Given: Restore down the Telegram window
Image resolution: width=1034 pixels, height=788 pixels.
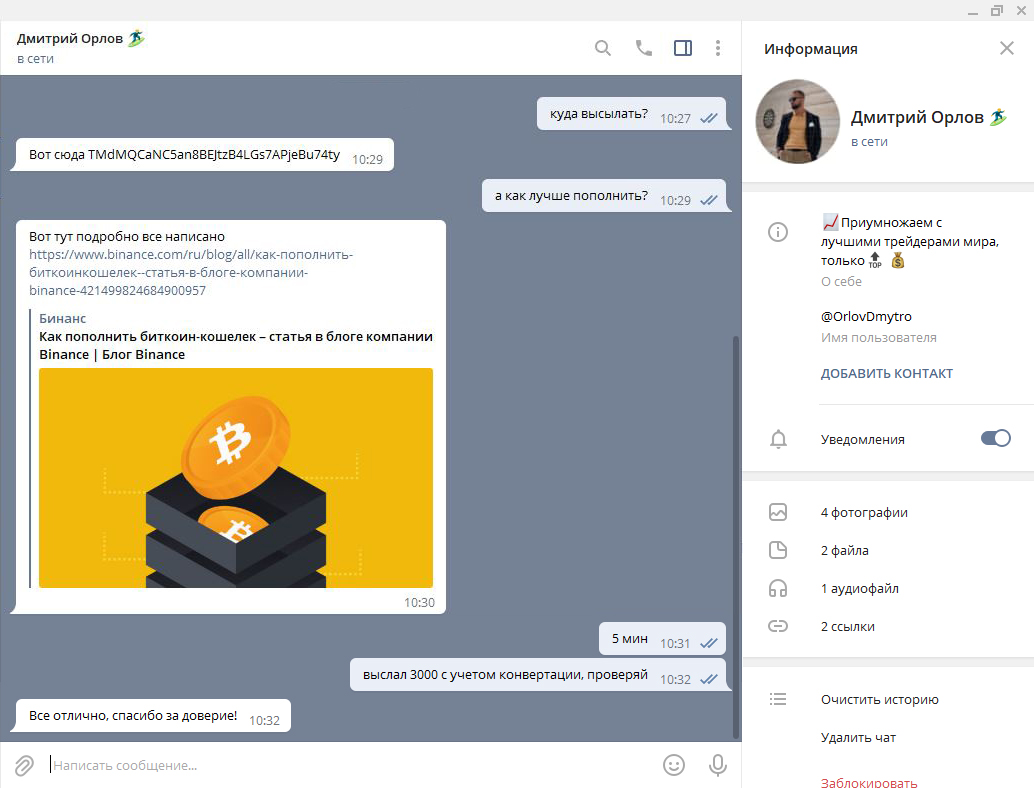Looking at the screenshot, I should click(x=996, y=11).
